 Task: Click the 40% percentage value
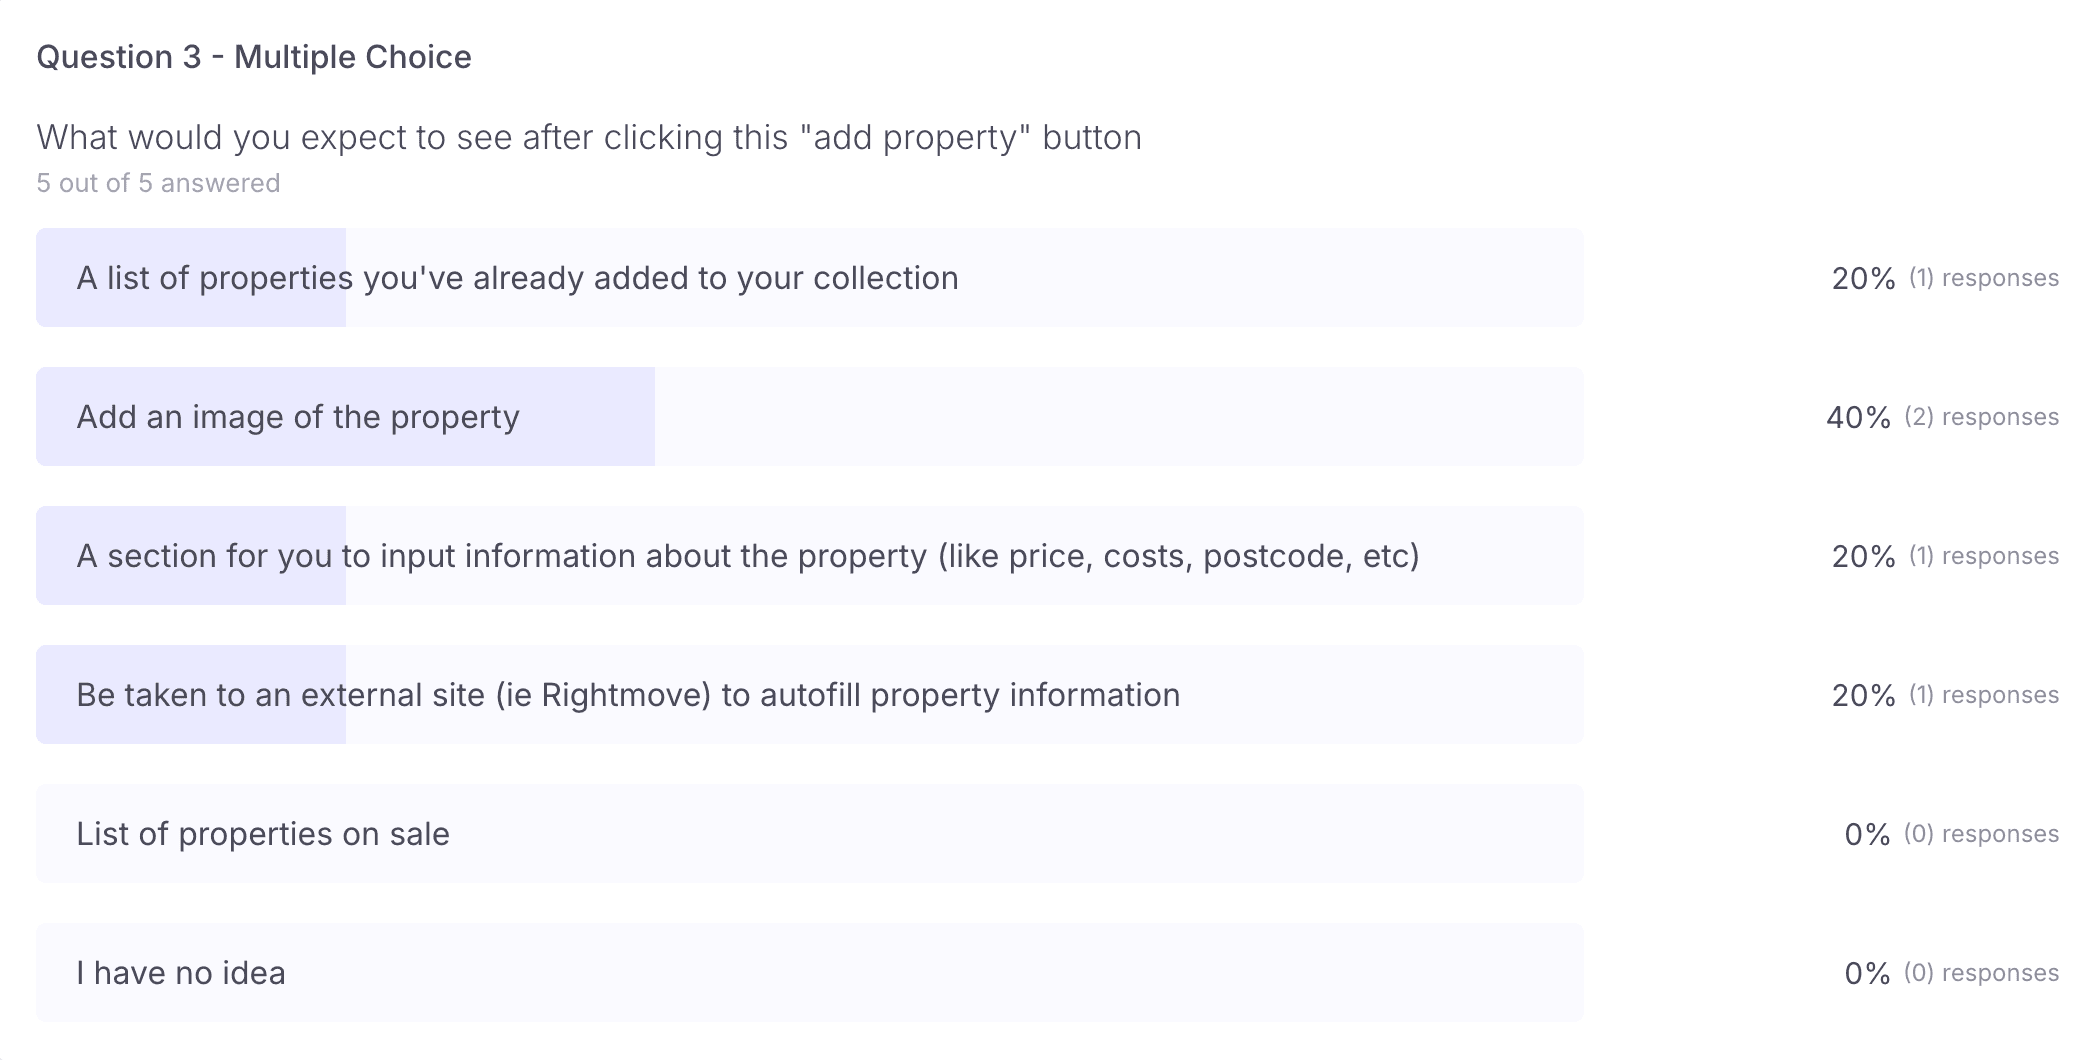[1859, 417]
